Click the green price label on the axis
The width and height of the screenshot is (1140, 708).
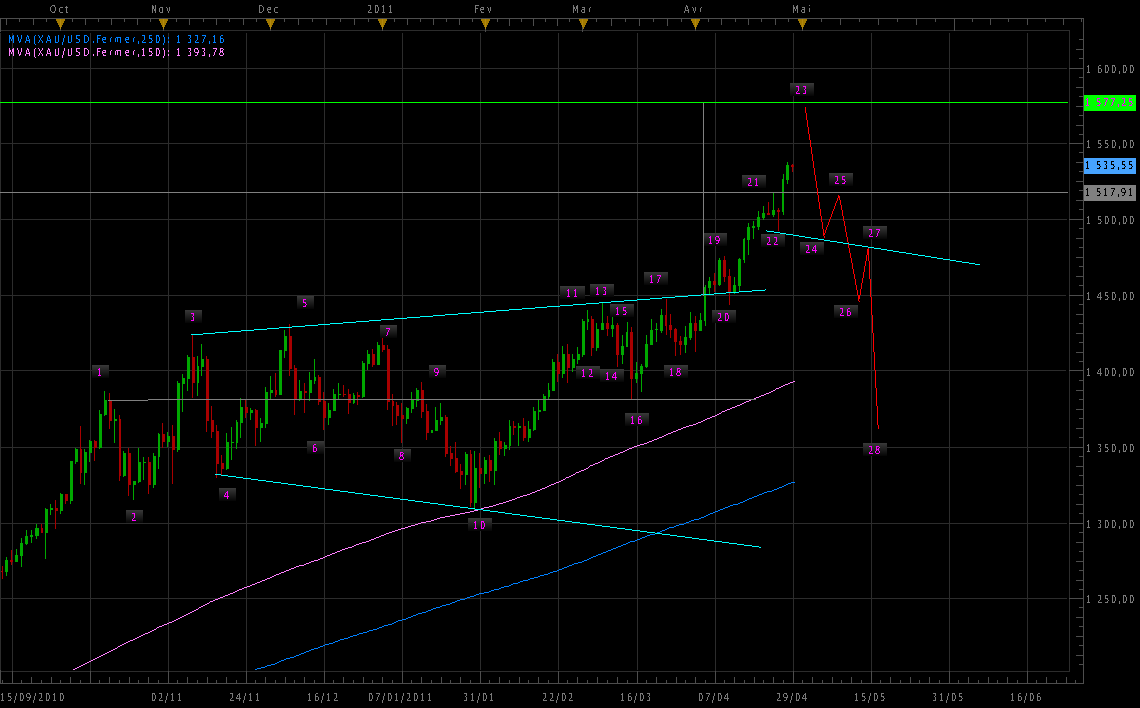pos(1110,102)
